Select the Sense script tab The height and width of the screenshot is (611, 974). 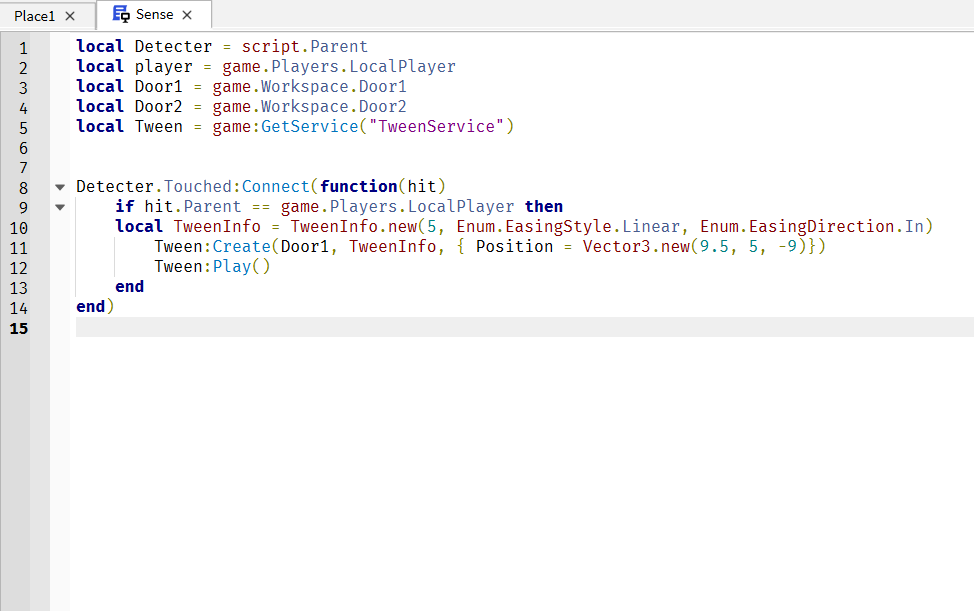(x=154, y=14)
